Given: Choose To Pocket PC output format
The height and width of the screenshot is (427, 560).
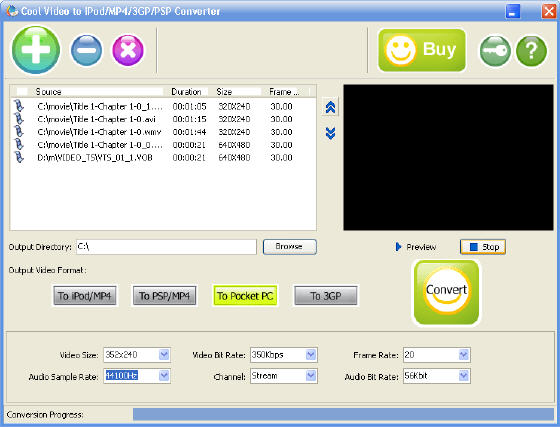Looking at the screenshot, I should pyautogui.click(x=245, y=296).
